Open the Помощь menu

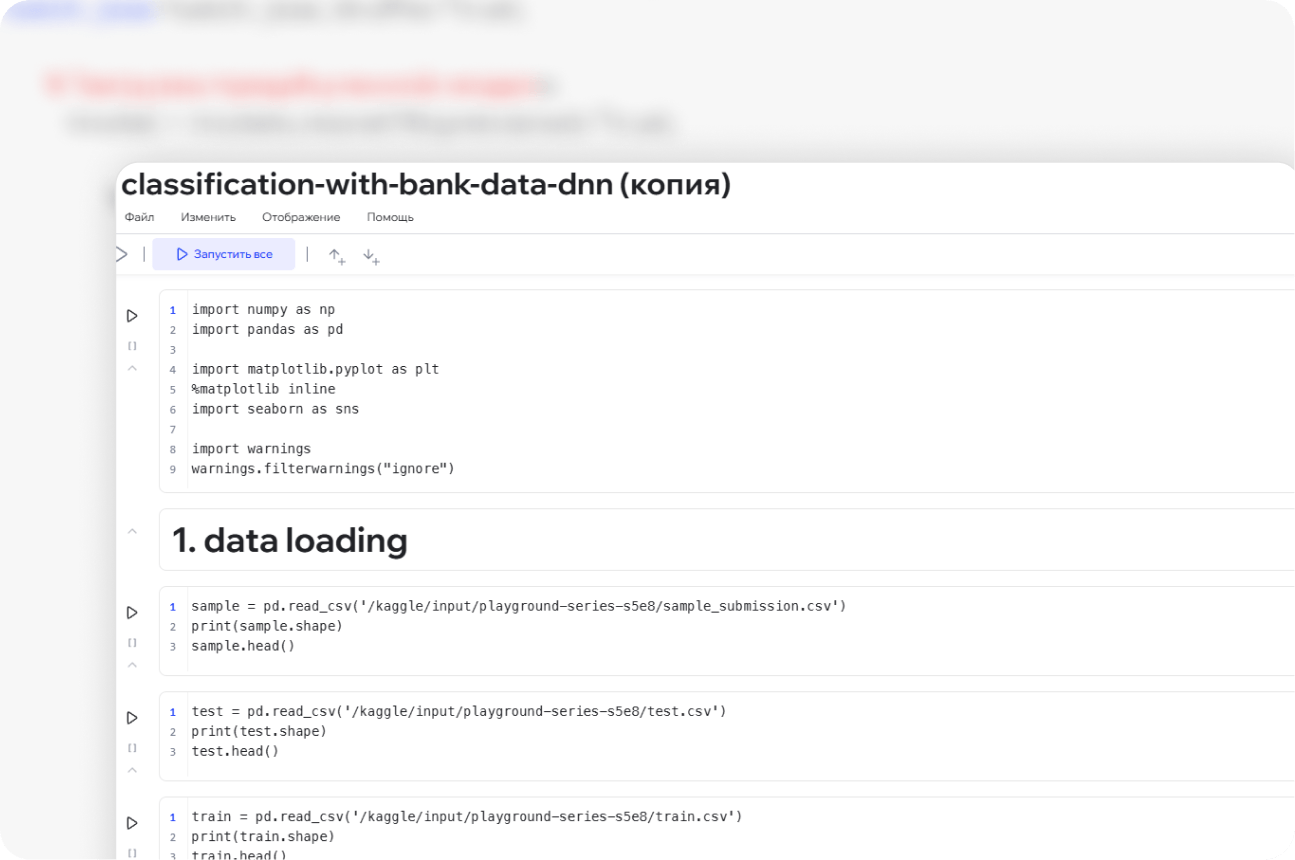point(390,217)
